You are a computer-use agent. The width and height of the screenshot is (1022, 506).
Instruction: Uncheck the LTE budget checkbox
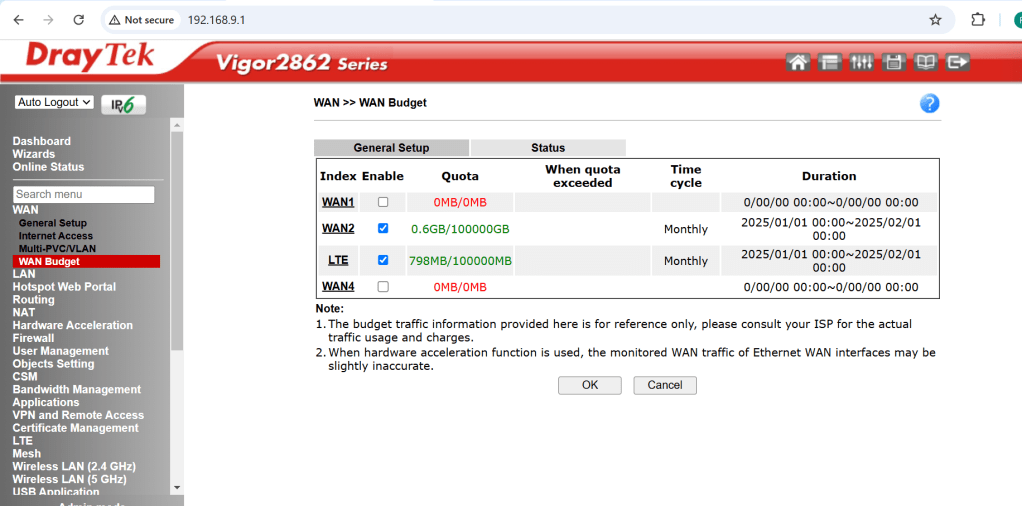point(383,260)
